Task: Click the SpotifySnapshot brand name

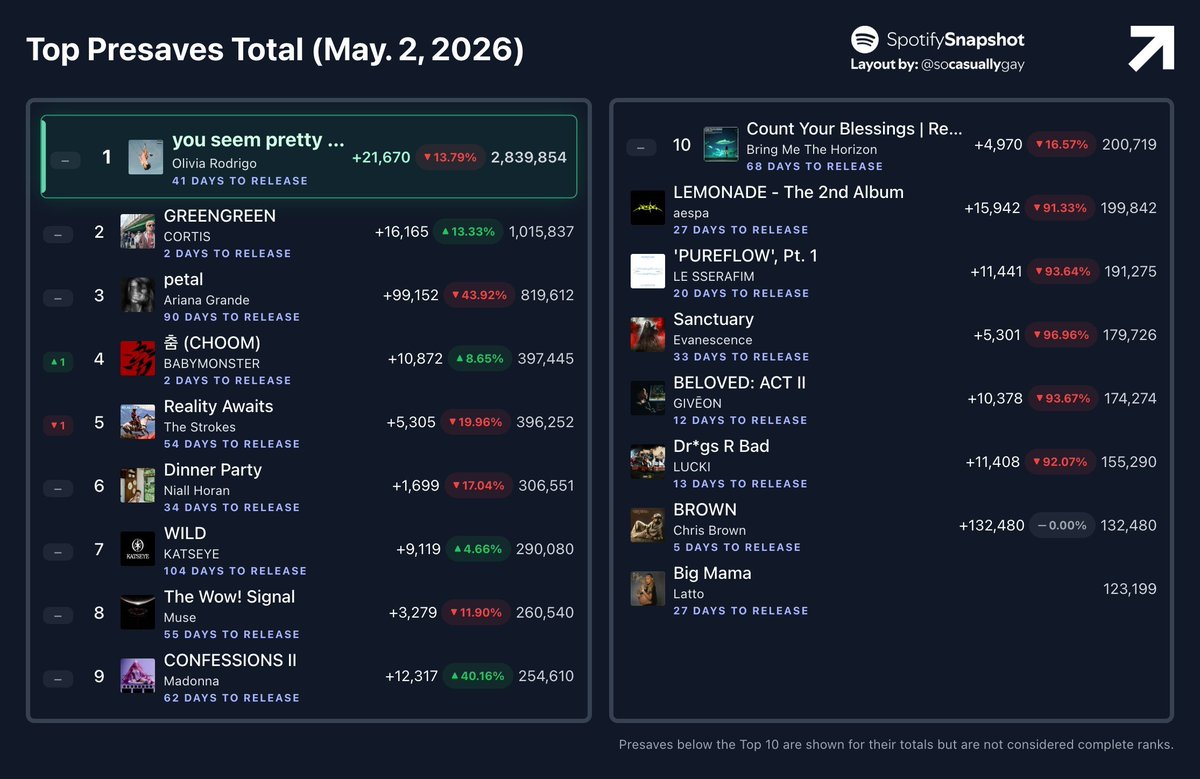Action: point(955,40)
